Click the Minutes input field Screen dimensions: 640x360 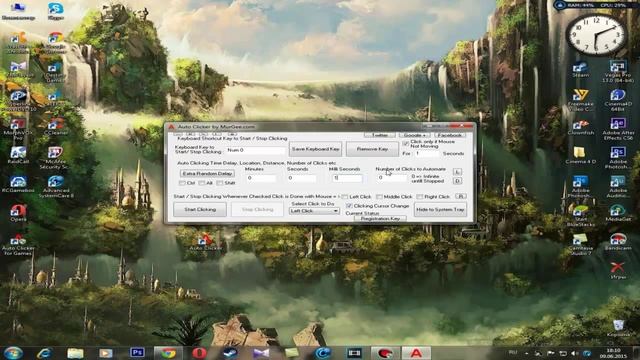261,178
